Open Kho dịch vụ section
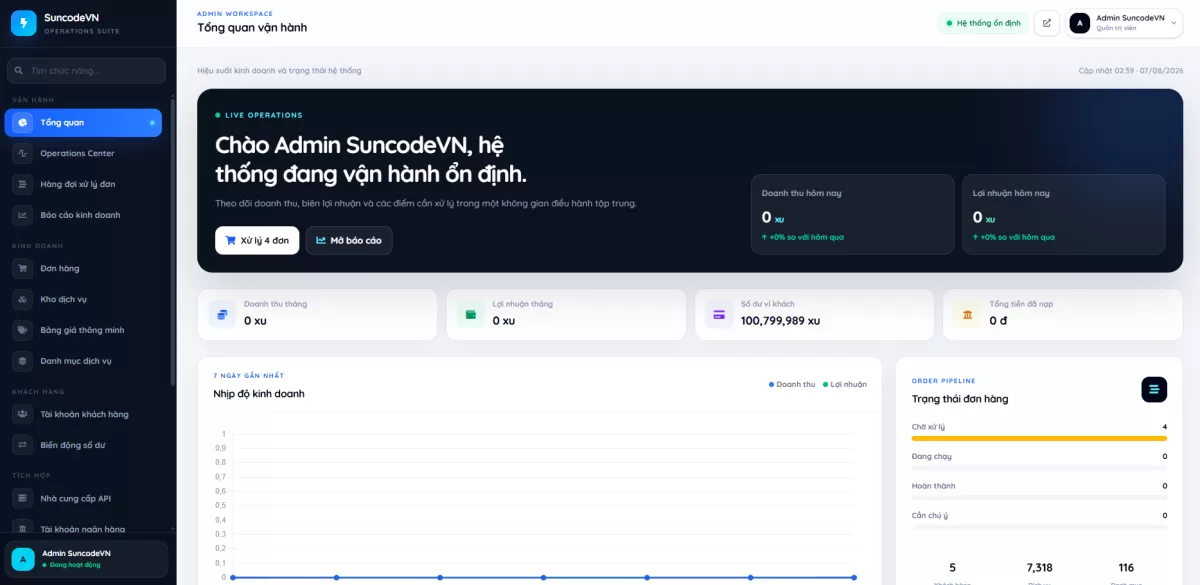This screenshot has height=585, width=1200. pyautogui.click(x=83, y=299)
